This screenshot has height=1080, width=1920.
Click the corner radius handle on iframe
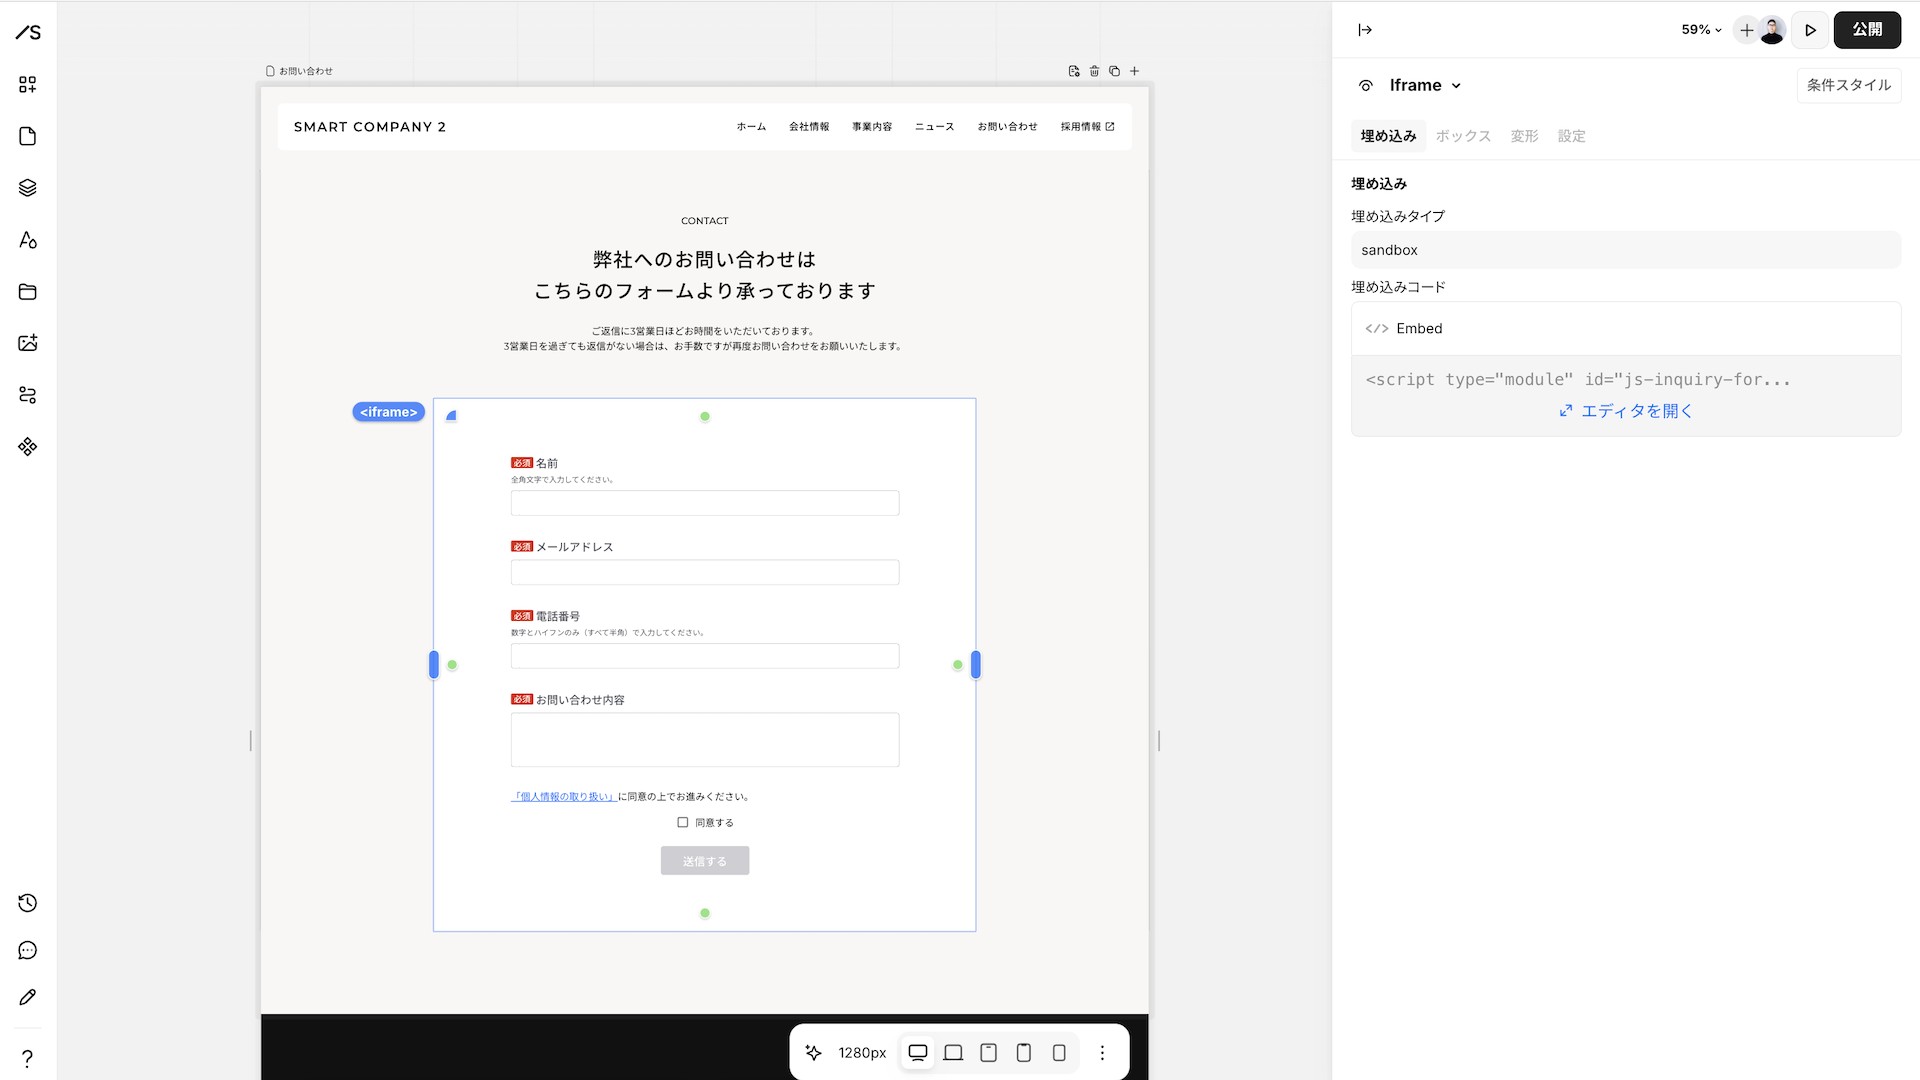tap(451, 415)
